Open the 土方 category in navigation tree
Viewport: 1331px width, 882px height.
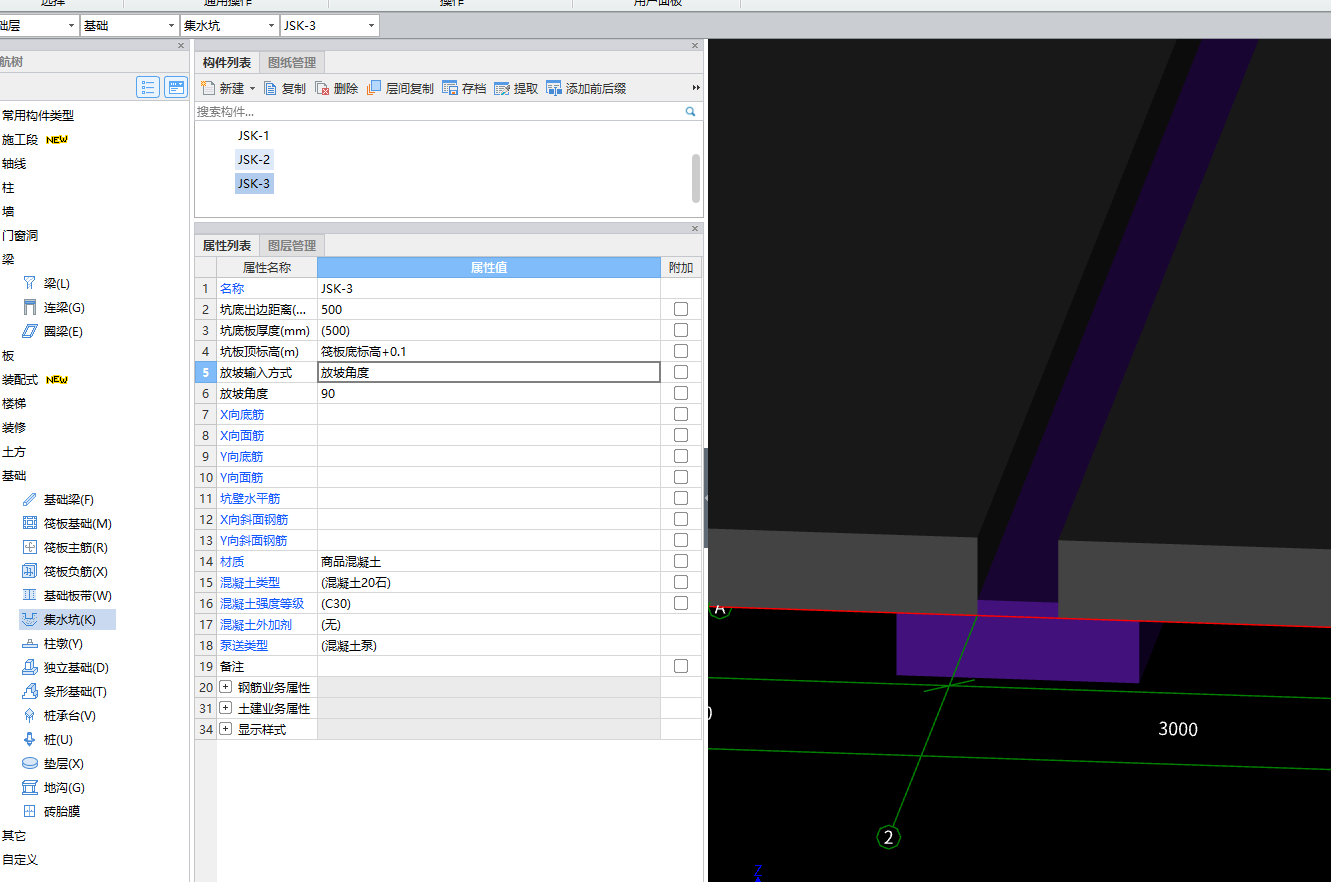pyautogui.click(x=14, y=452)
